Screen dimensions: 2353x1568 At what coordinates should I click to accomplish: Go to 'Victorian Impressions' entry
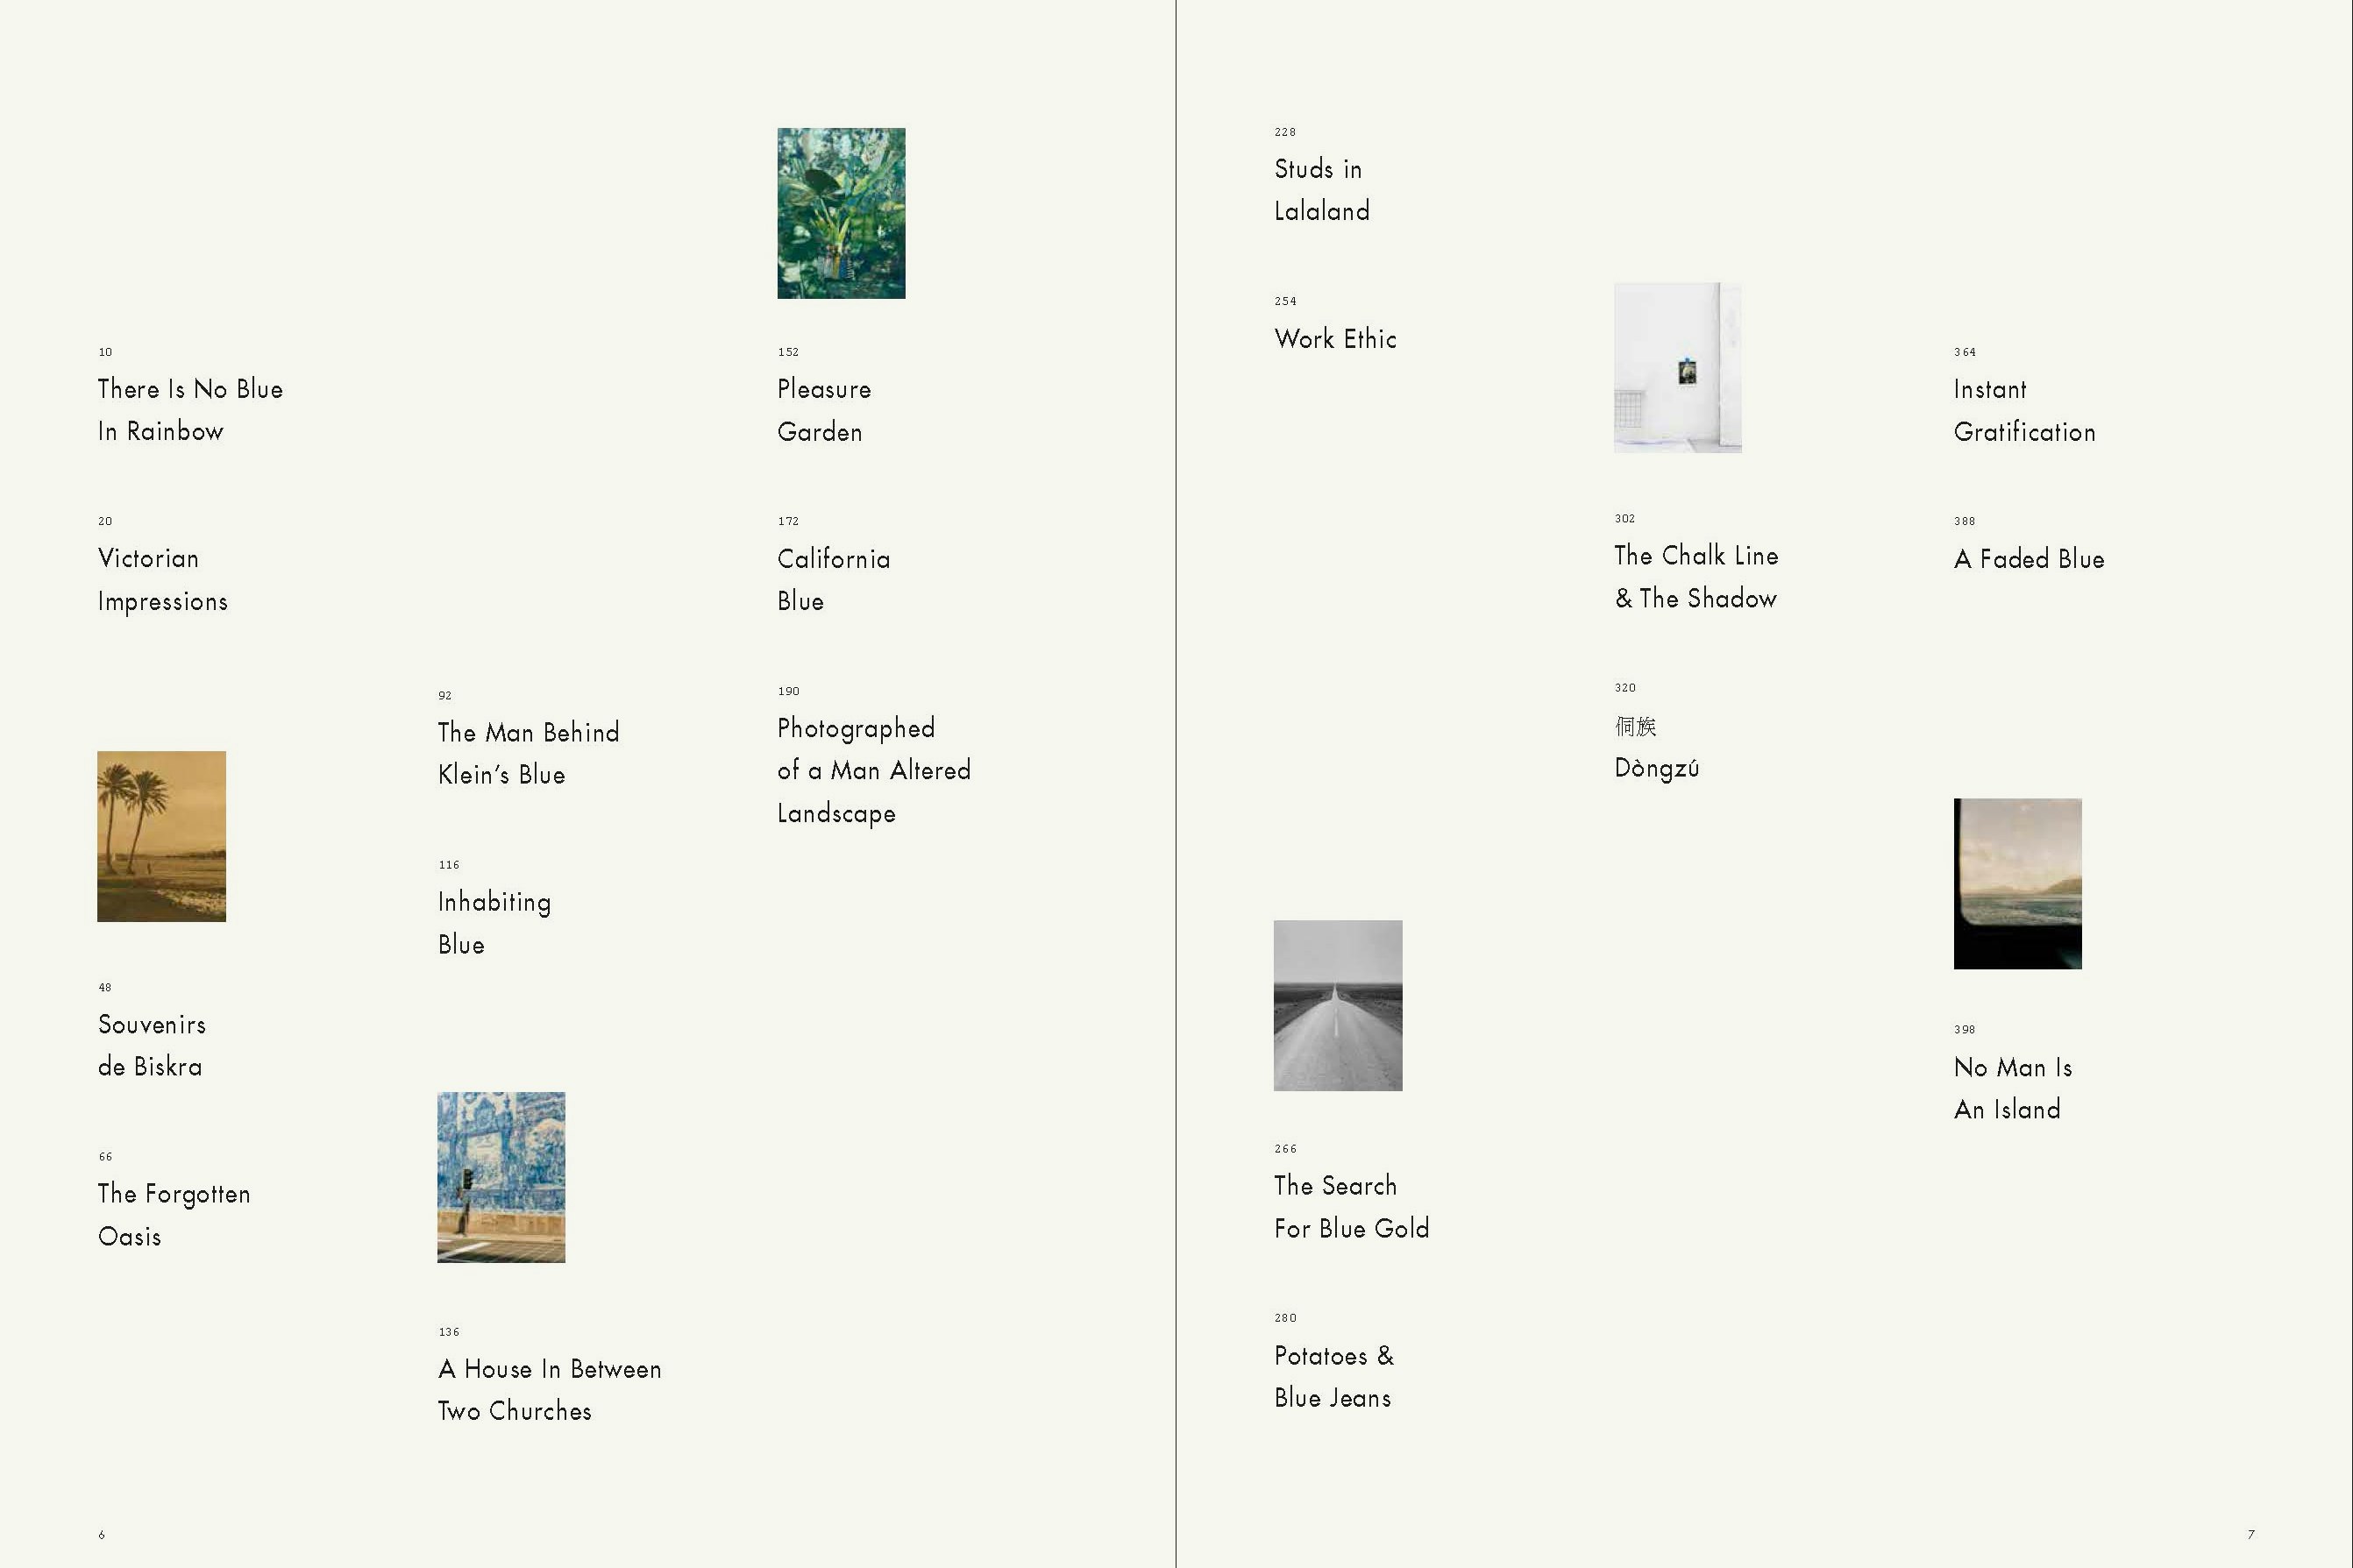162,579
